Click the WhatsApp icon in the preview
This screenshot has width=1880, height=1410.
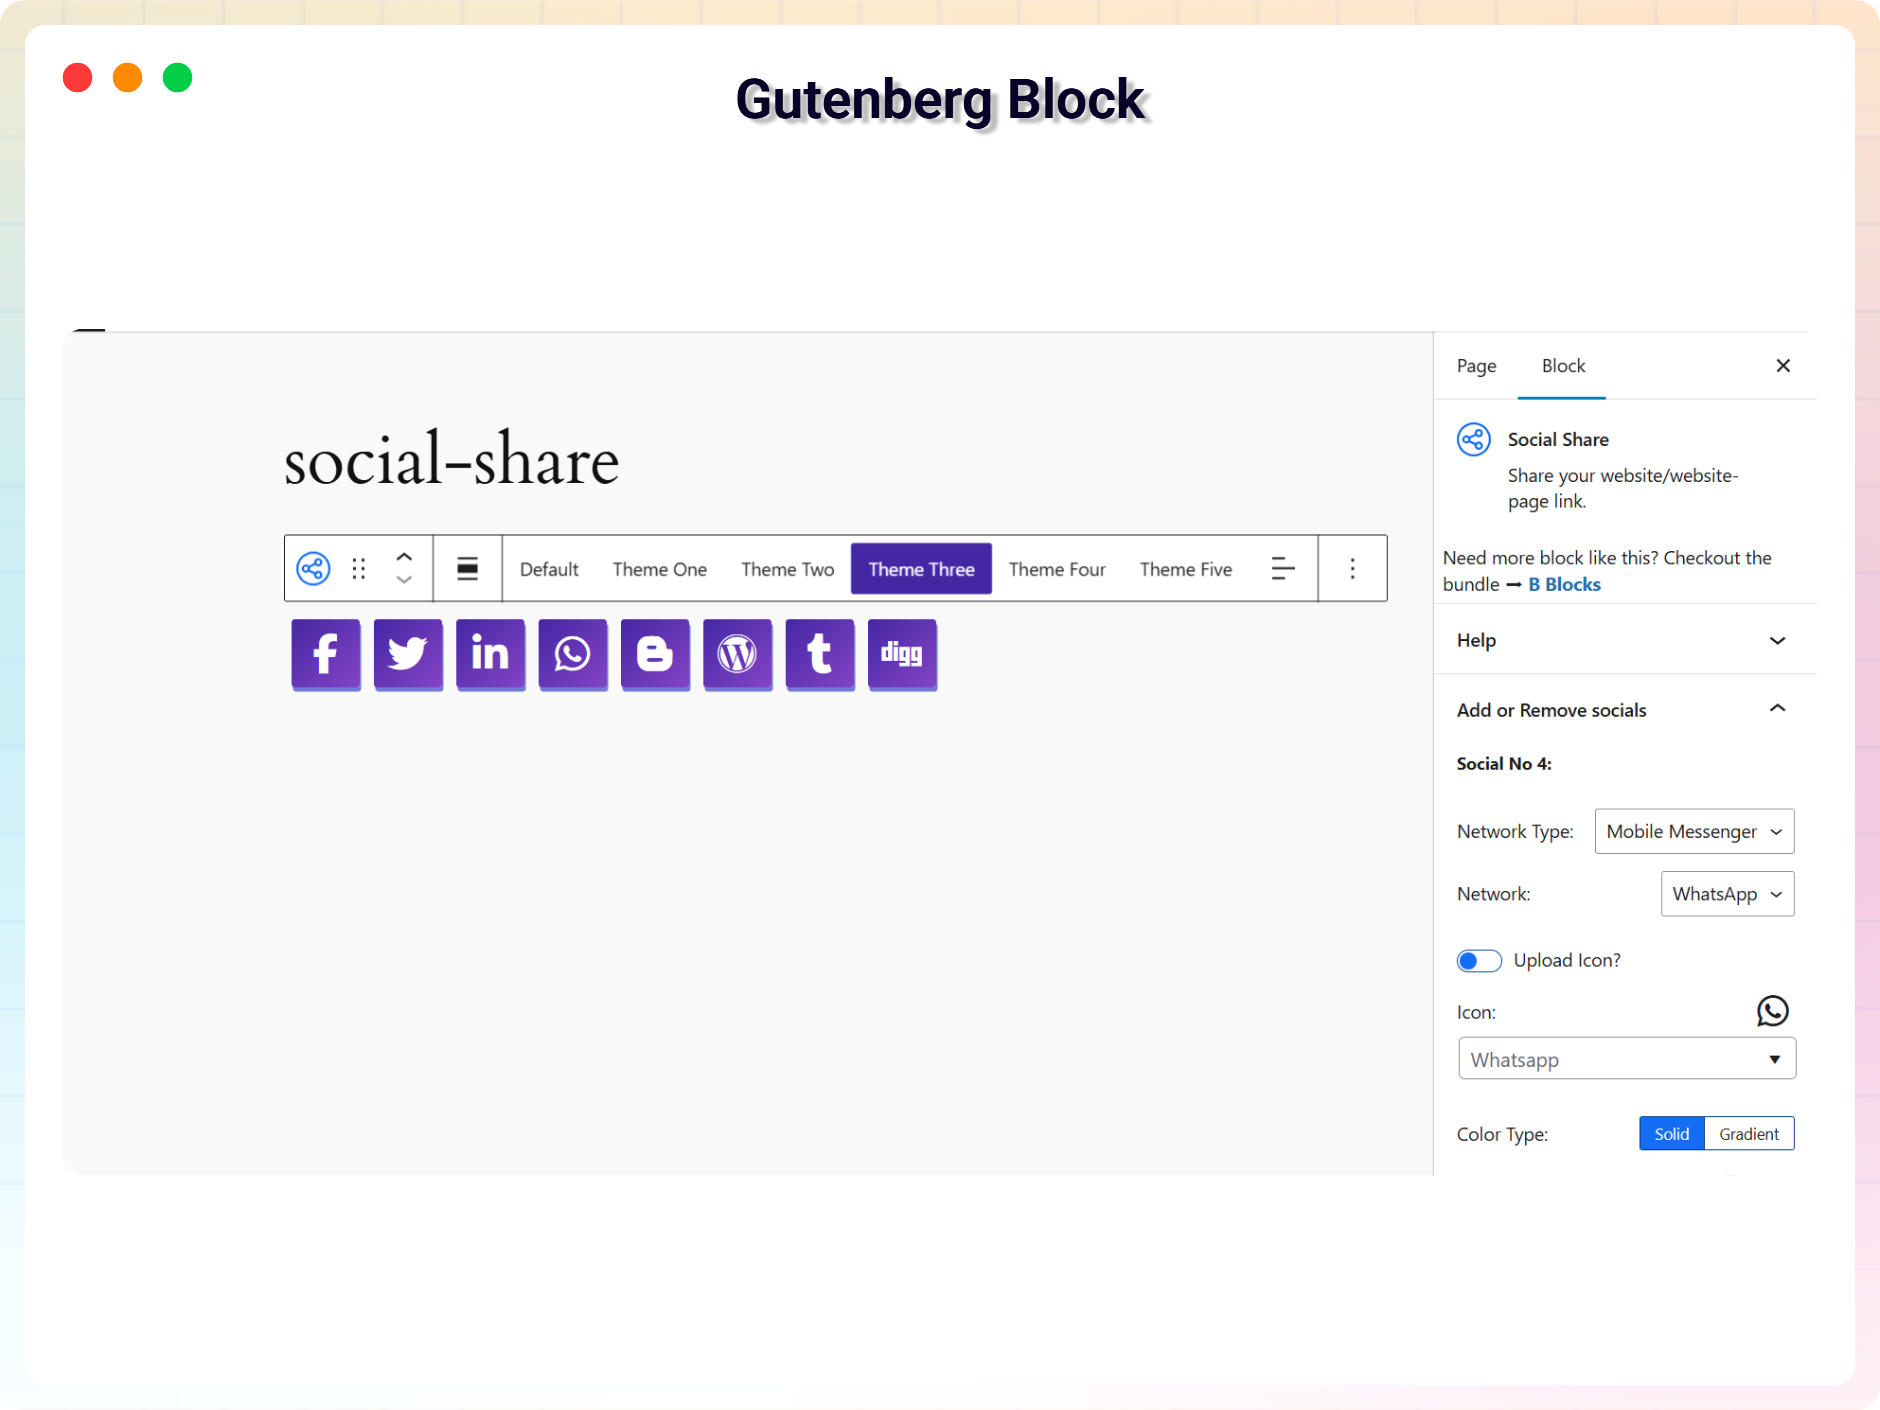point(572,654)
